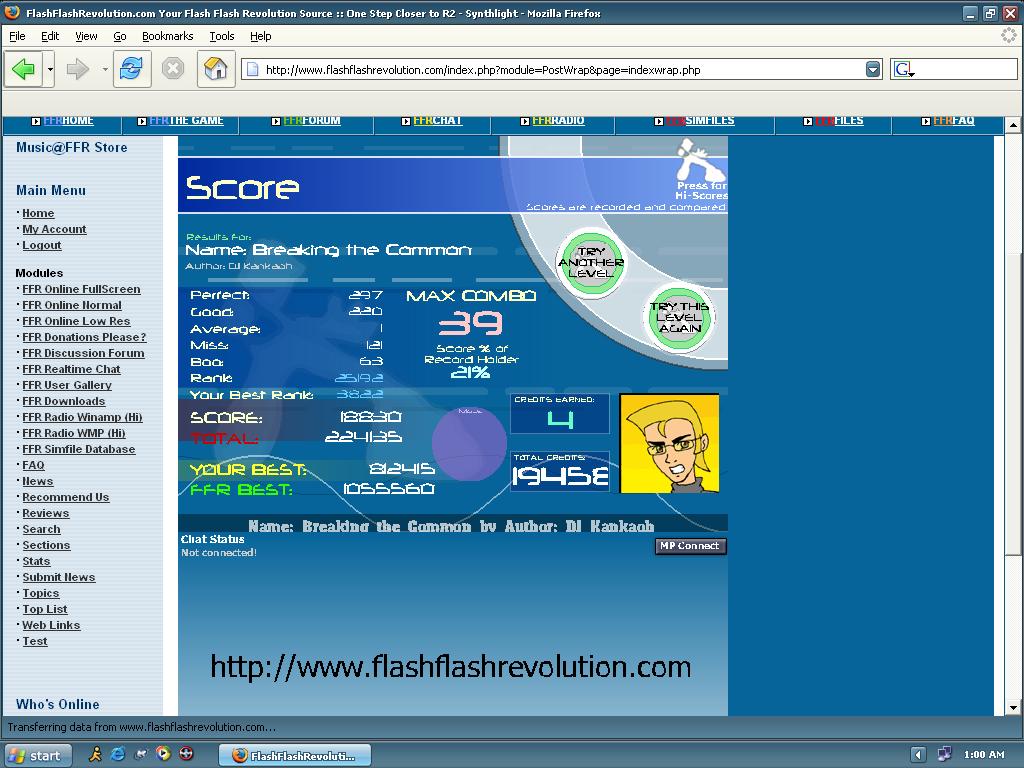Image resolution: width=1024 pixels, height=768 pixels.
Task: Click Try Another Level button
Action: [x=591, y=263]
